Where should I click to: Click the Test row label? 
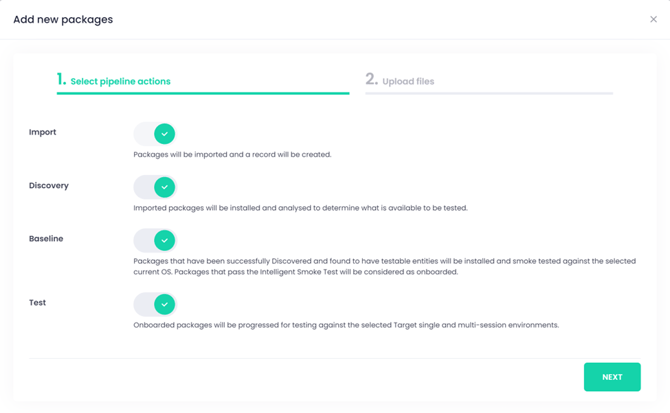point(37,302)
